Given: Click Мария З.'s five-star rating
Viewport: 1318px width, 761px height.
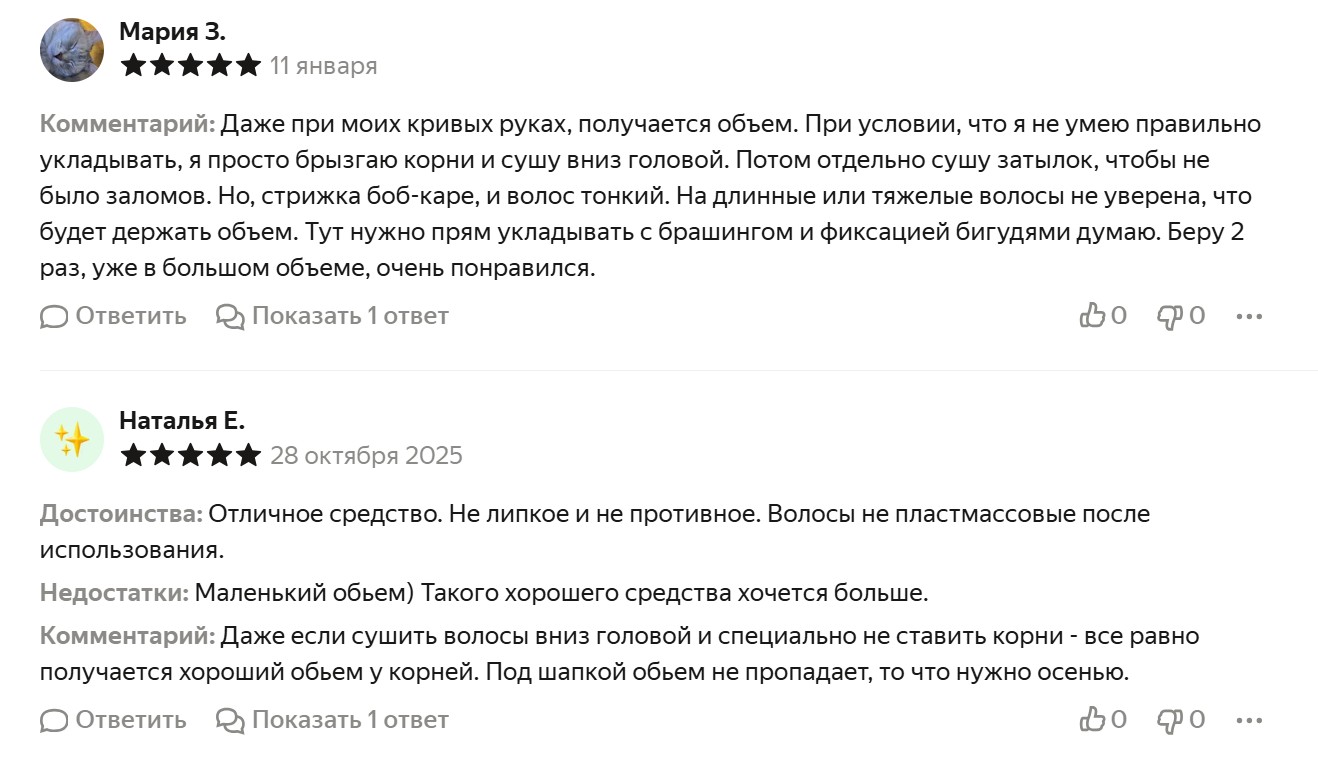Looking at the screenshot, I should click(x=190, y=66).
